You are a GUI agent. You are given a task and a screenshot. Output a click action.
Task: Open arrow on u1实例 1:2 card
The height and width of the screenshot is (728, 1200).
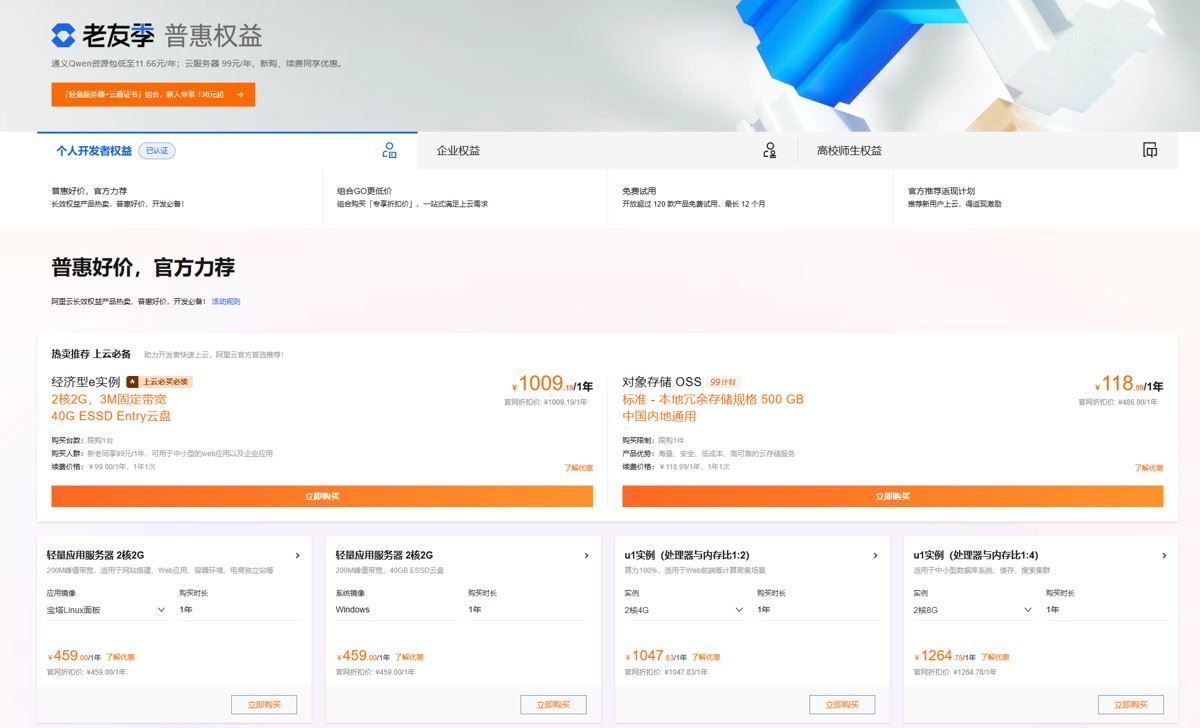pyautogui.click(x=875, y=556)
